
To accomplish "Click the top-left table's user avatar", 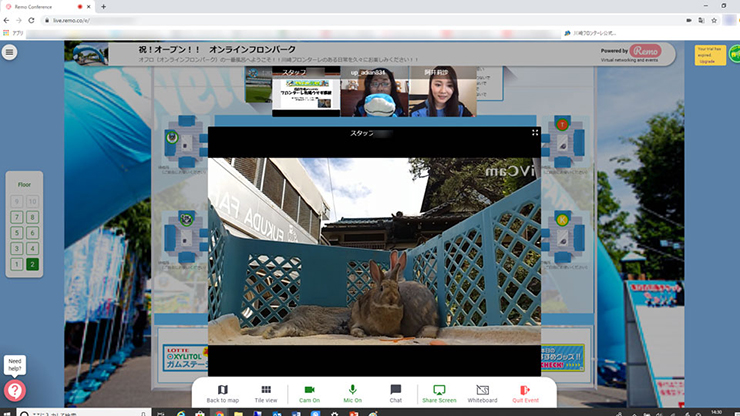I will tap(172, 137).
